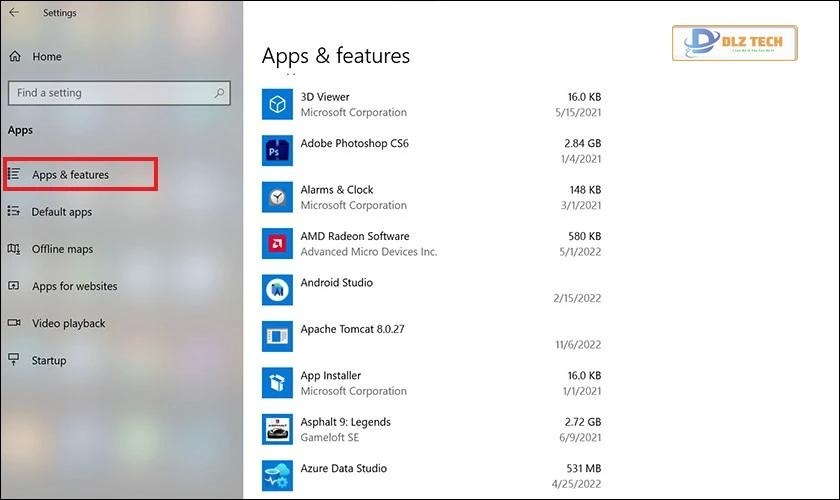Focus the Find a setting field
The height and width of the screenshot is (500, 840).
119,93
